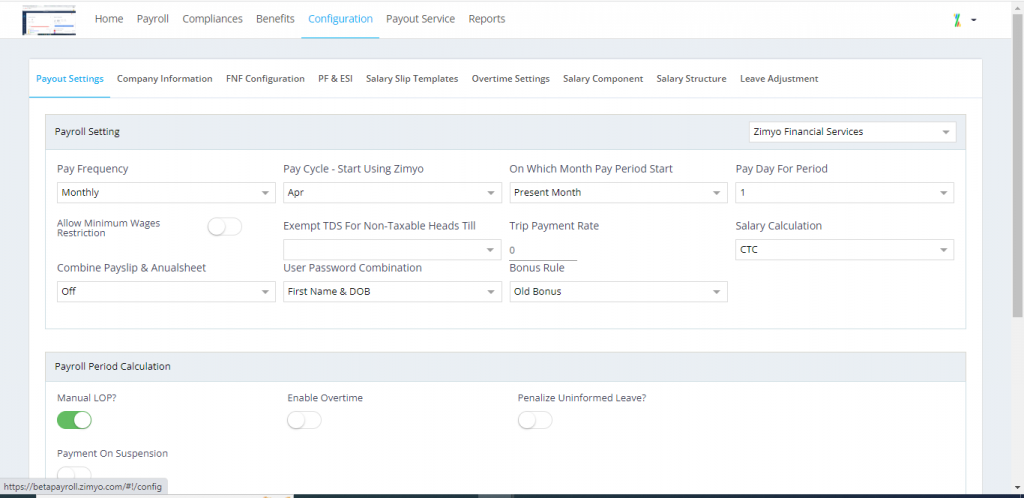Open the User Password Combination dropdown
Viewport: 1024px width, 498px height.
[x=392, y=292]
